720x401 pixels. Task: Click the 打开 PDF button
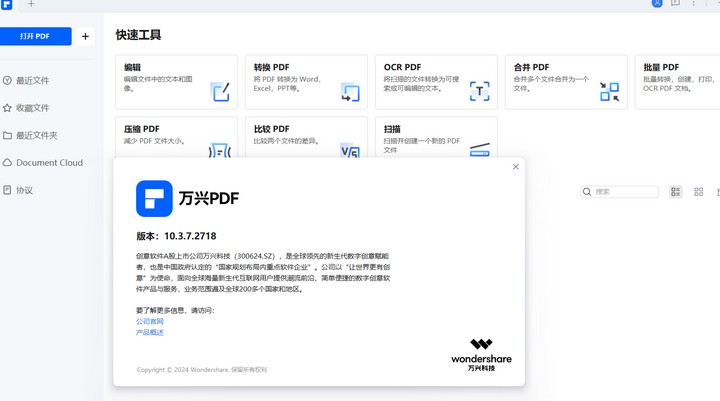(36, 37)
